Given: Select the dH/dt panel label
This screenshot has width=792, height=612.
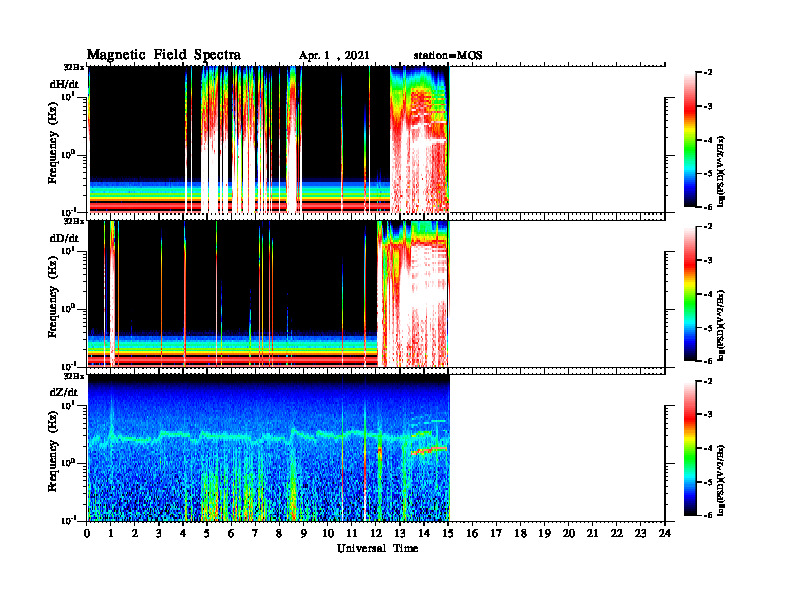Looking at the screenshot, I should [x=64, y=84].
